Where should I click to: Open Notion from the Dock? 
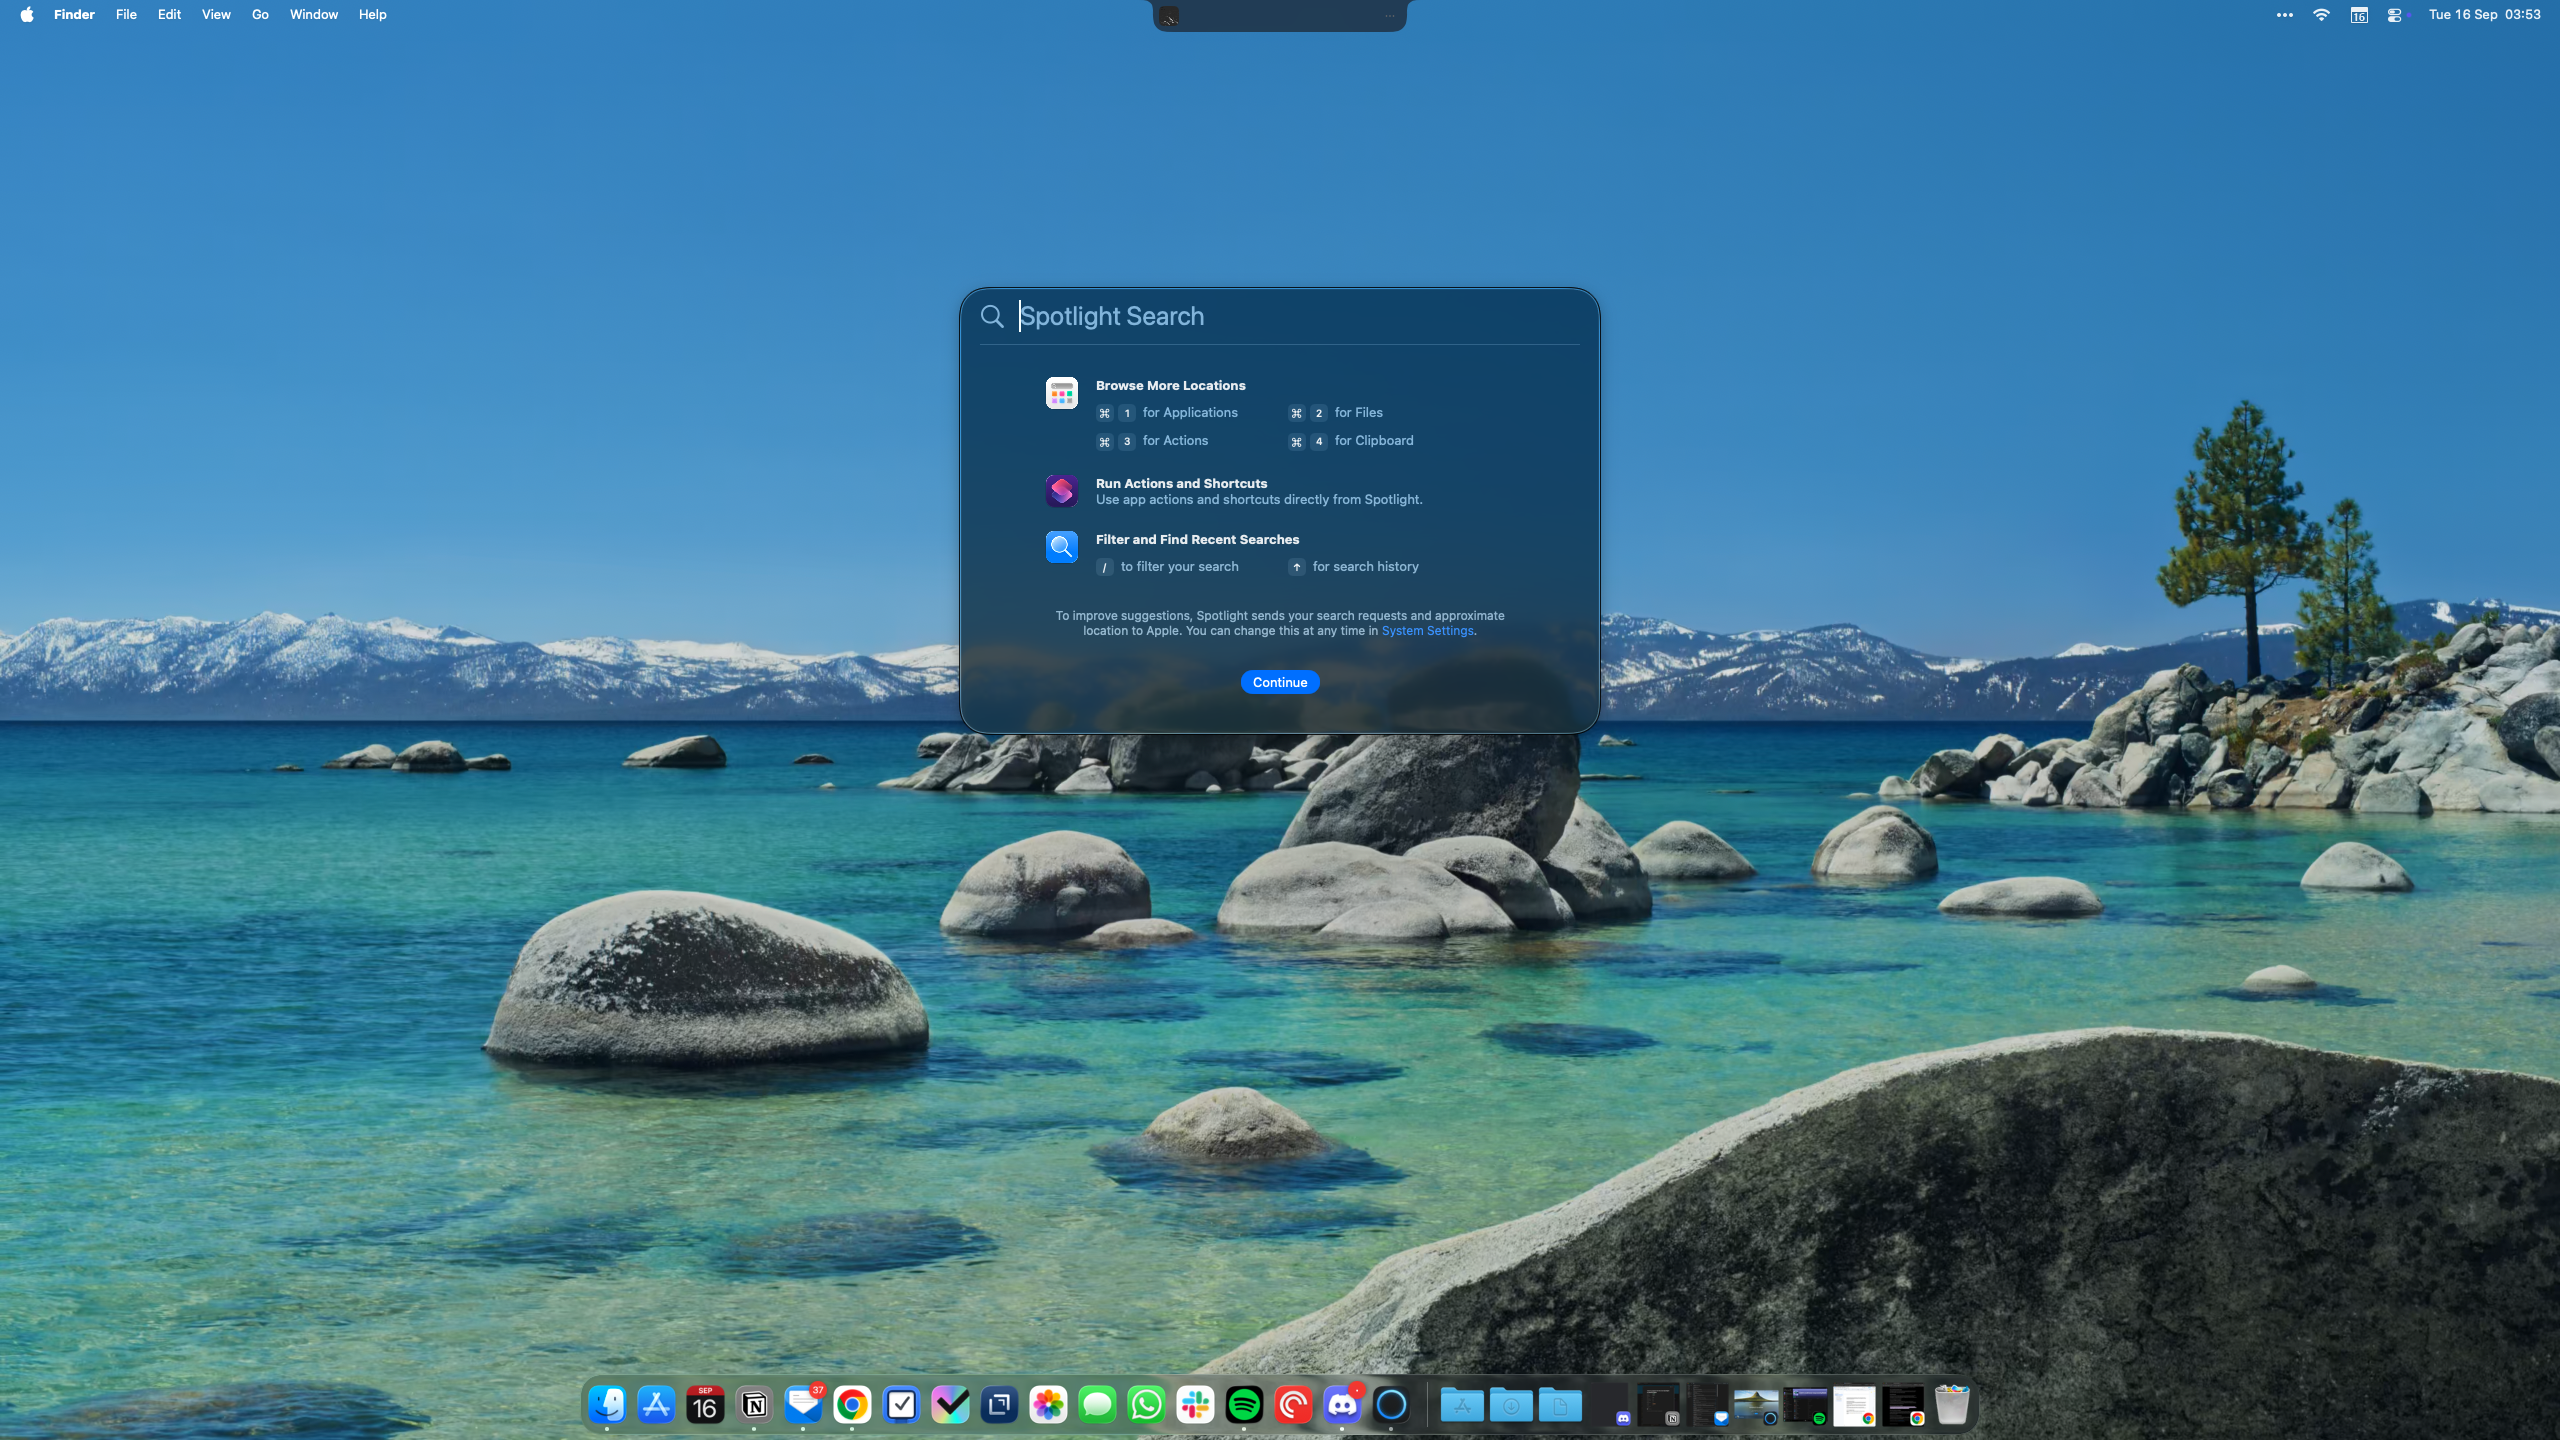754,1405
